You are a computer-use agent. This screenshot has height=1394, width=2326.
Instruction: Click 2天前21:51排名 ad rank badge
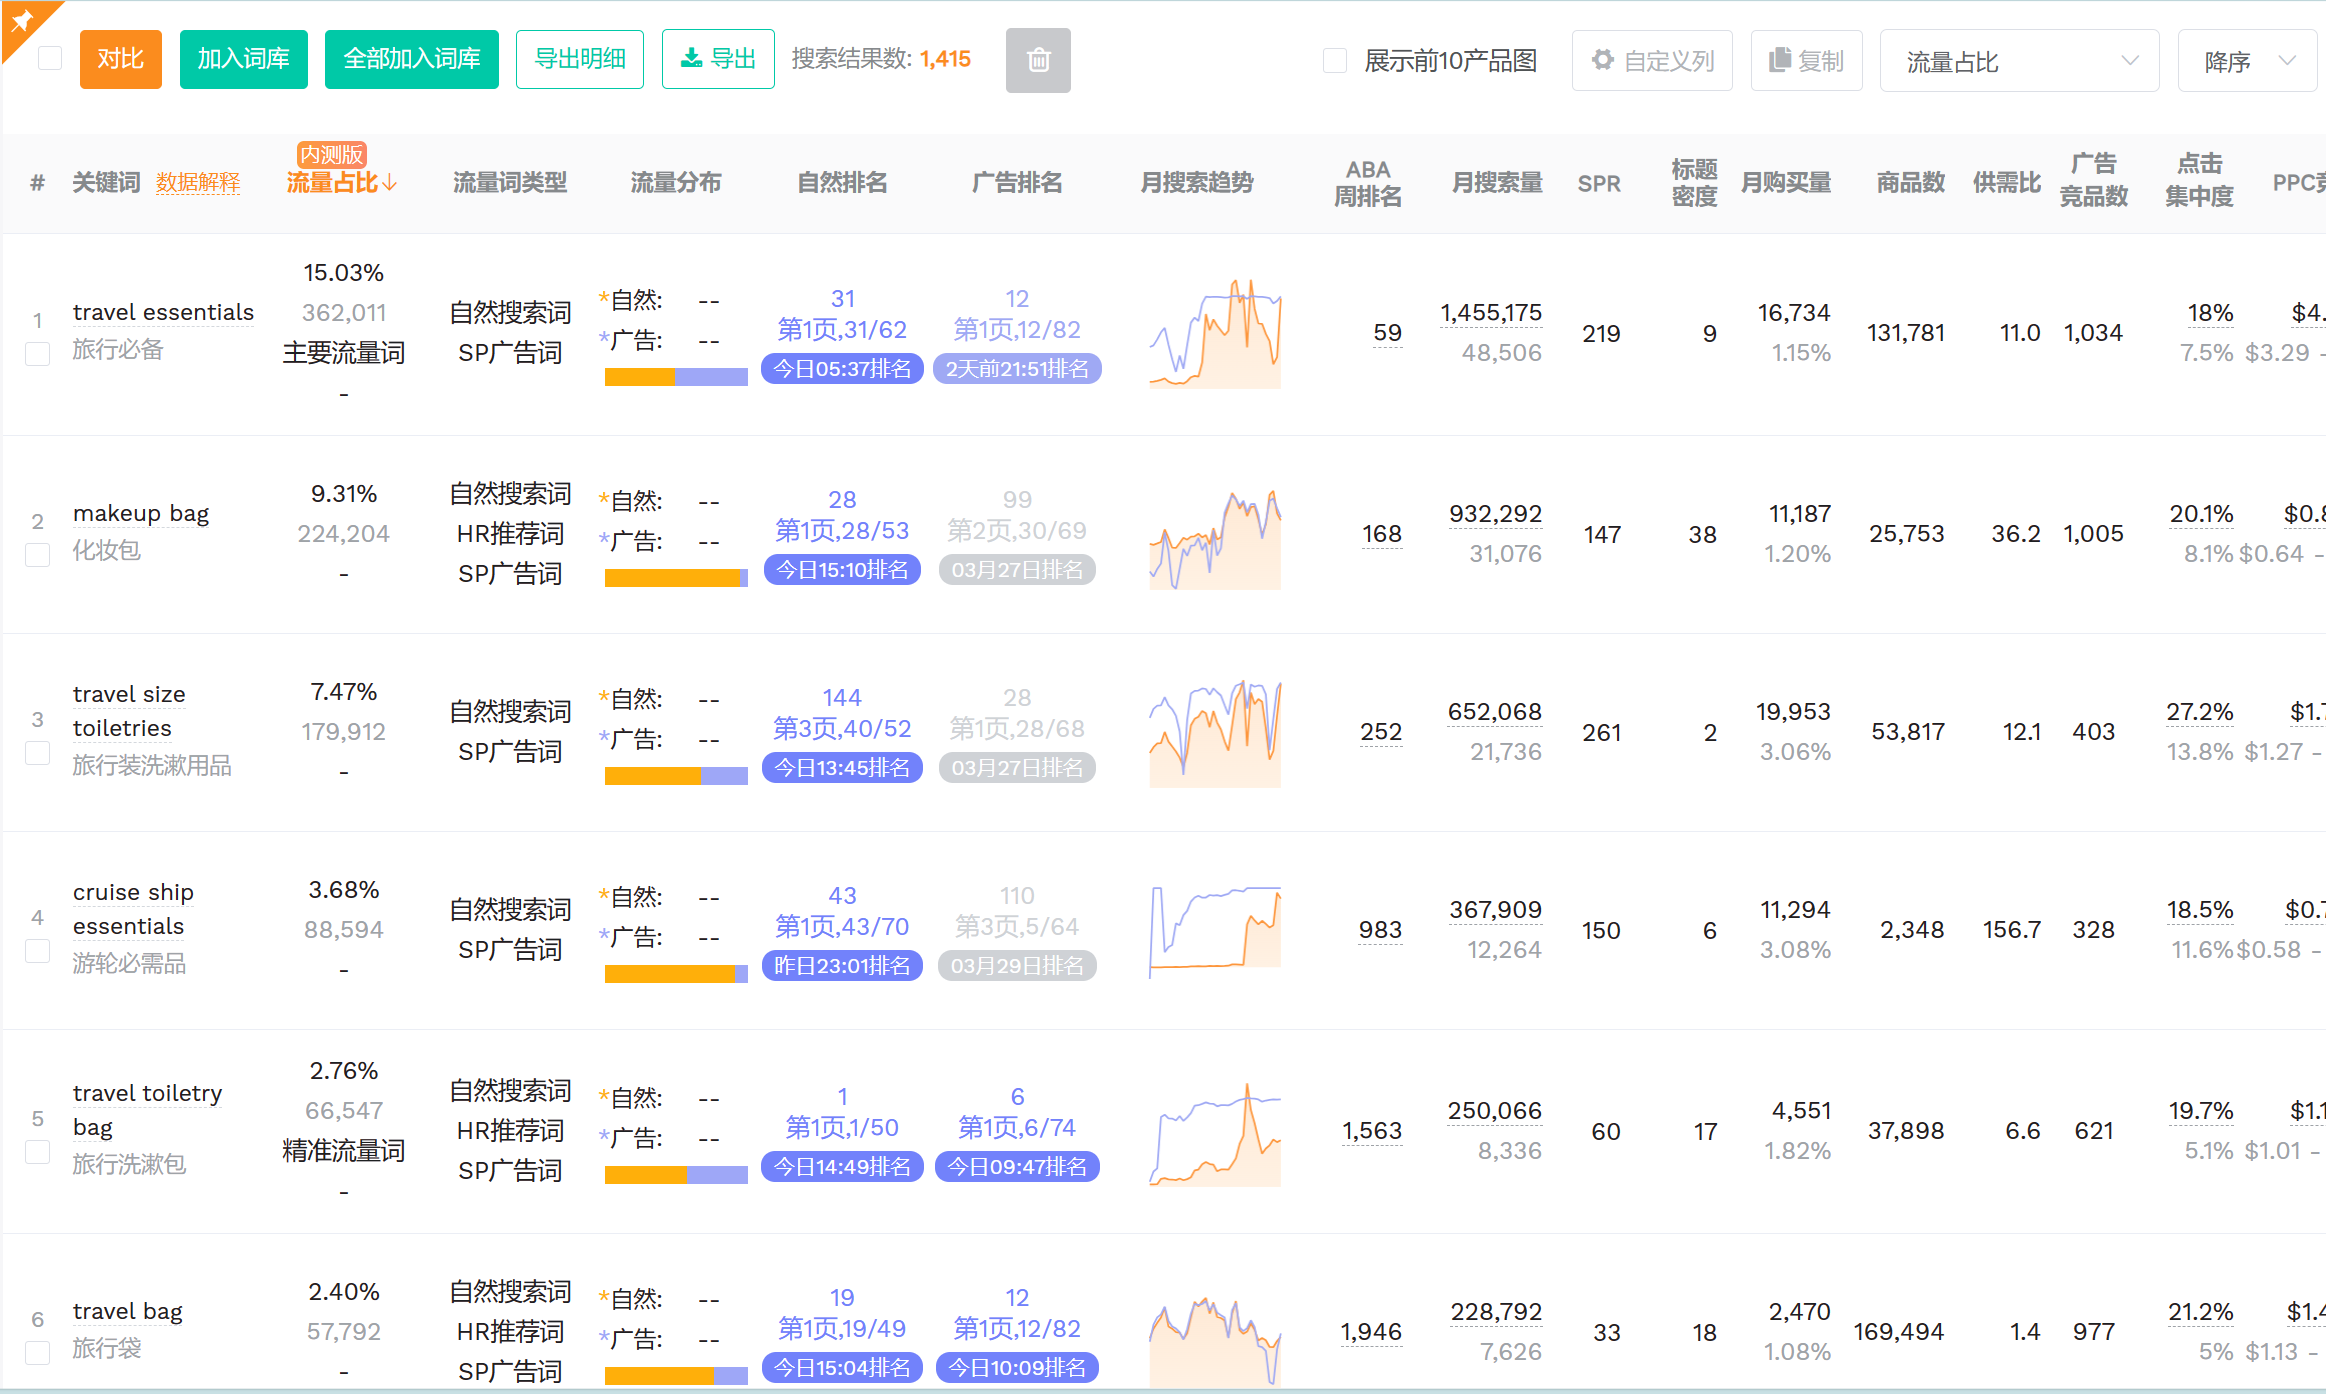[1017, 369]
